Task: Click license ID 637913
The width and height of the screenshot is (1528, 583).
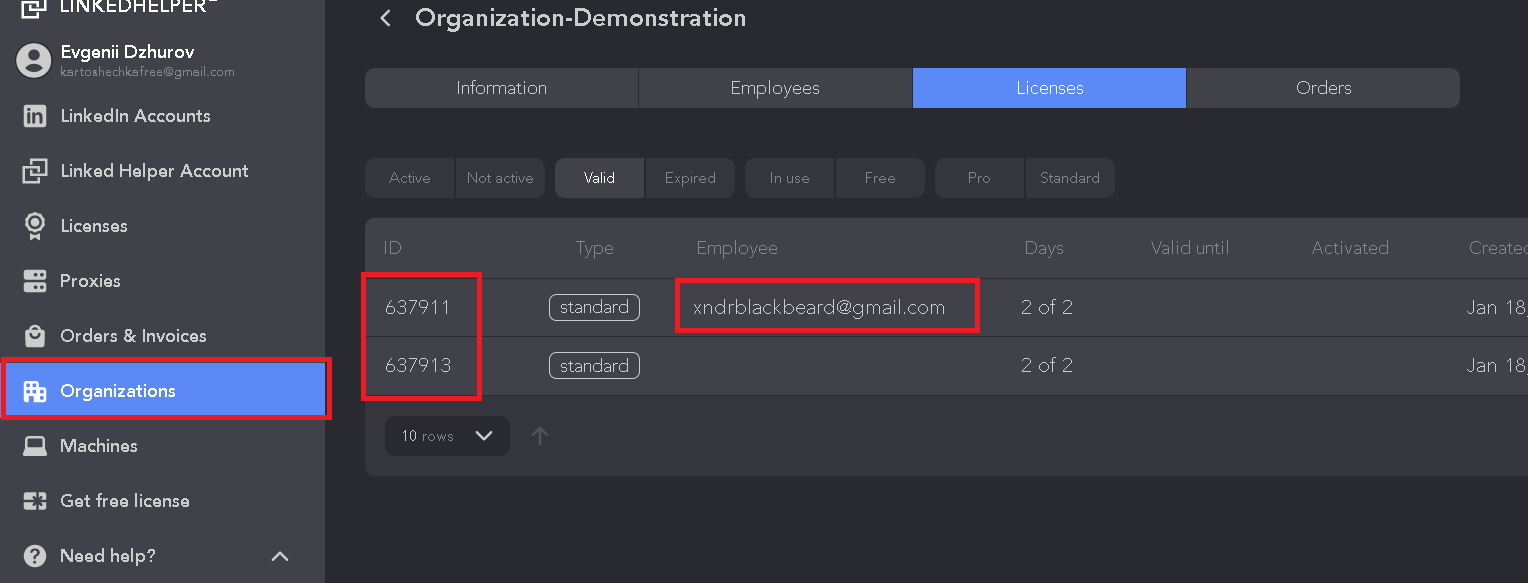Action: point(417,366)
